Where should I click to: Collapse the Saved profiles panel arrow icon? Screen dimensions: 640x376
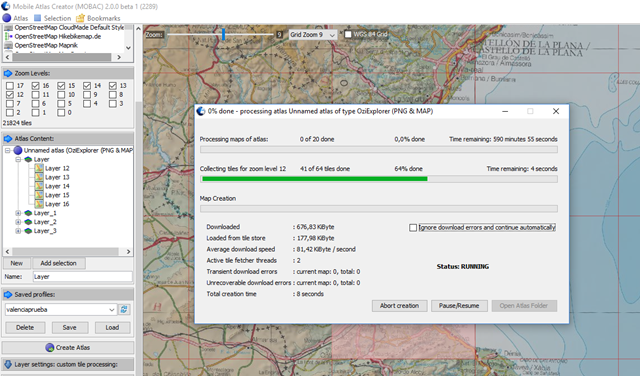8,294
